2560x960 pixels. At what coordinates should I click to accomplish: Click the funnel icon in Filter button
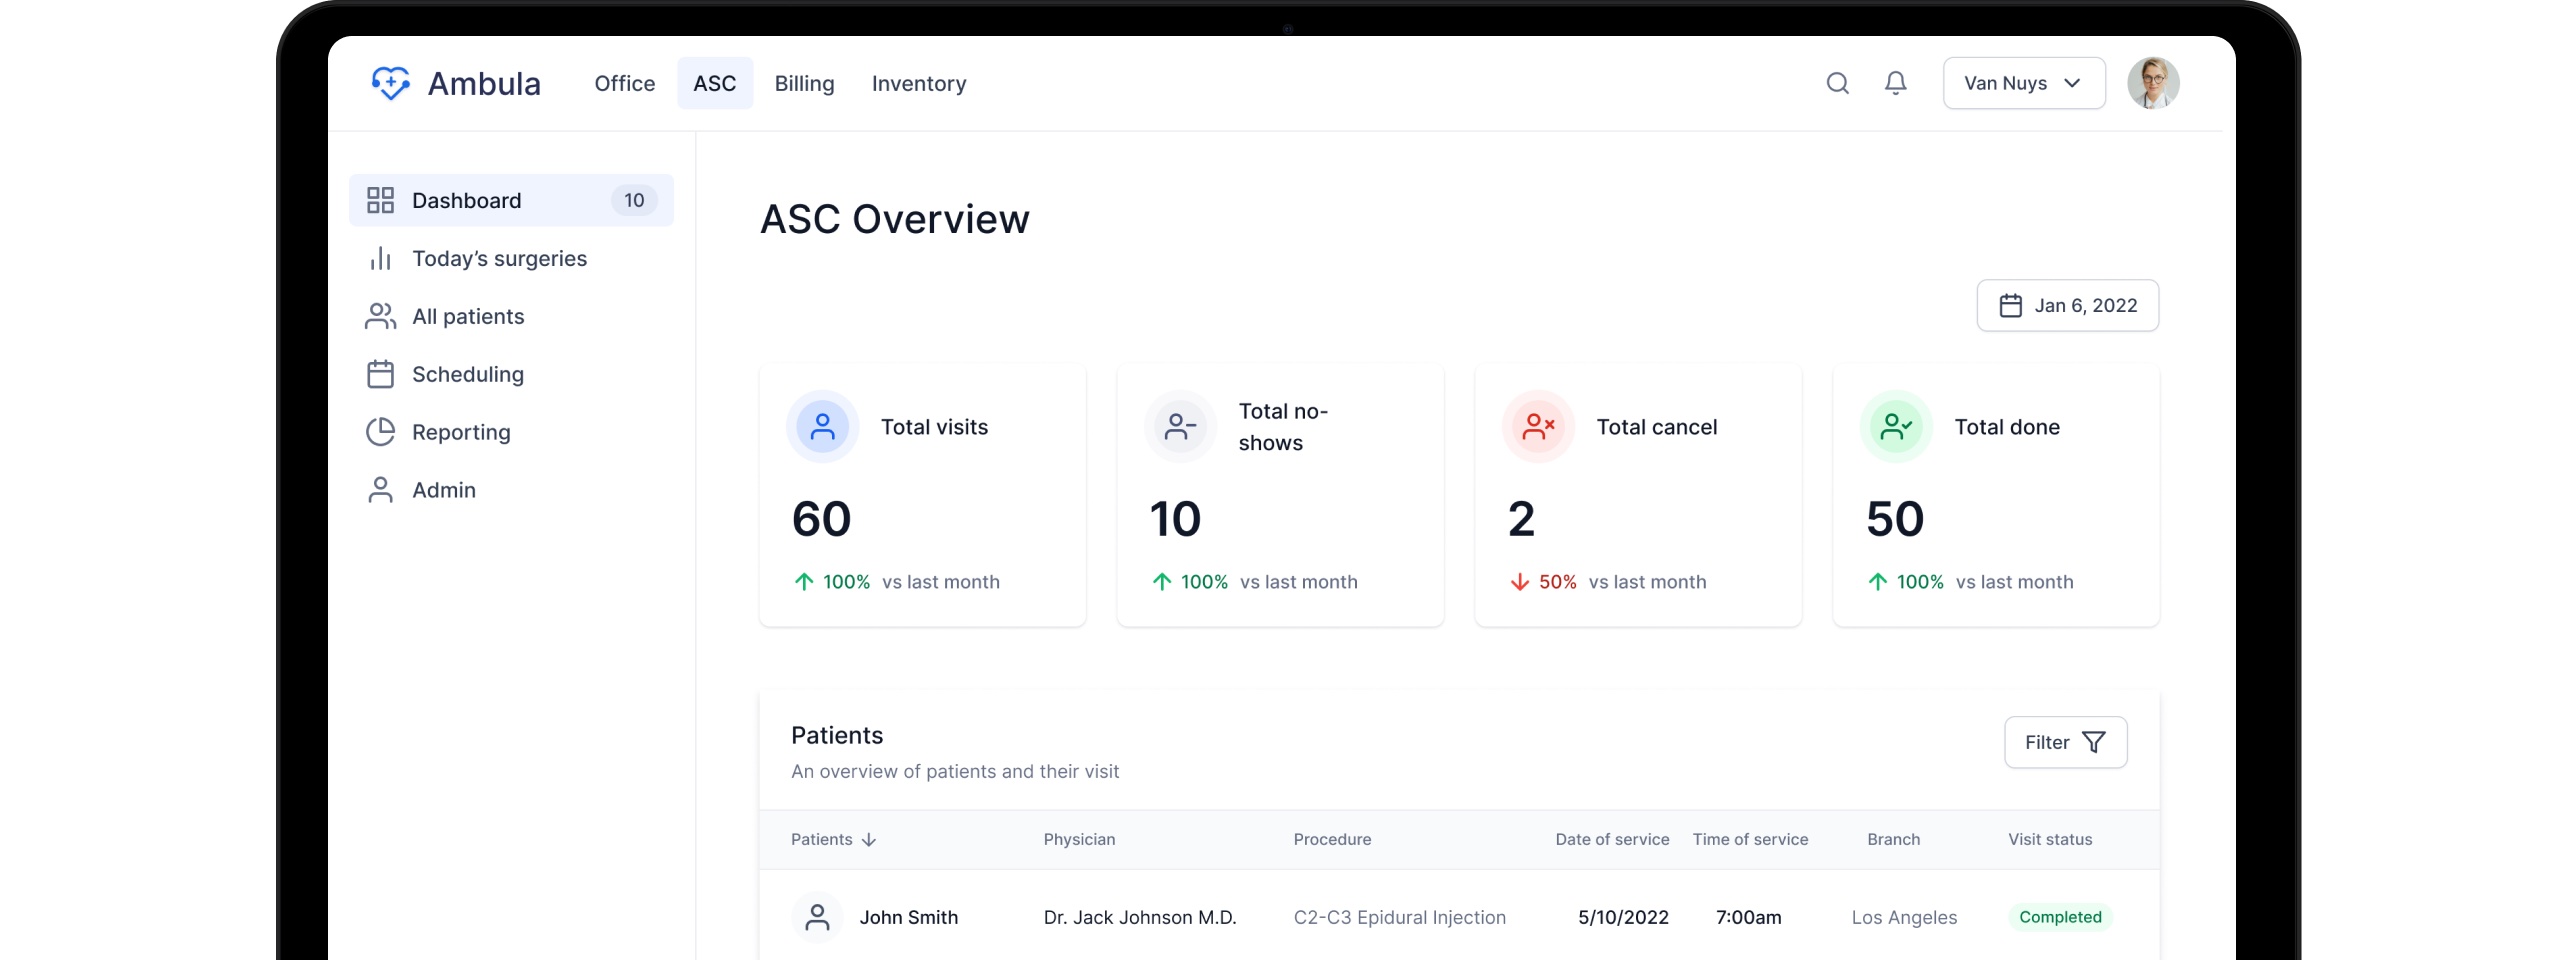click(x=2093, y=742)
